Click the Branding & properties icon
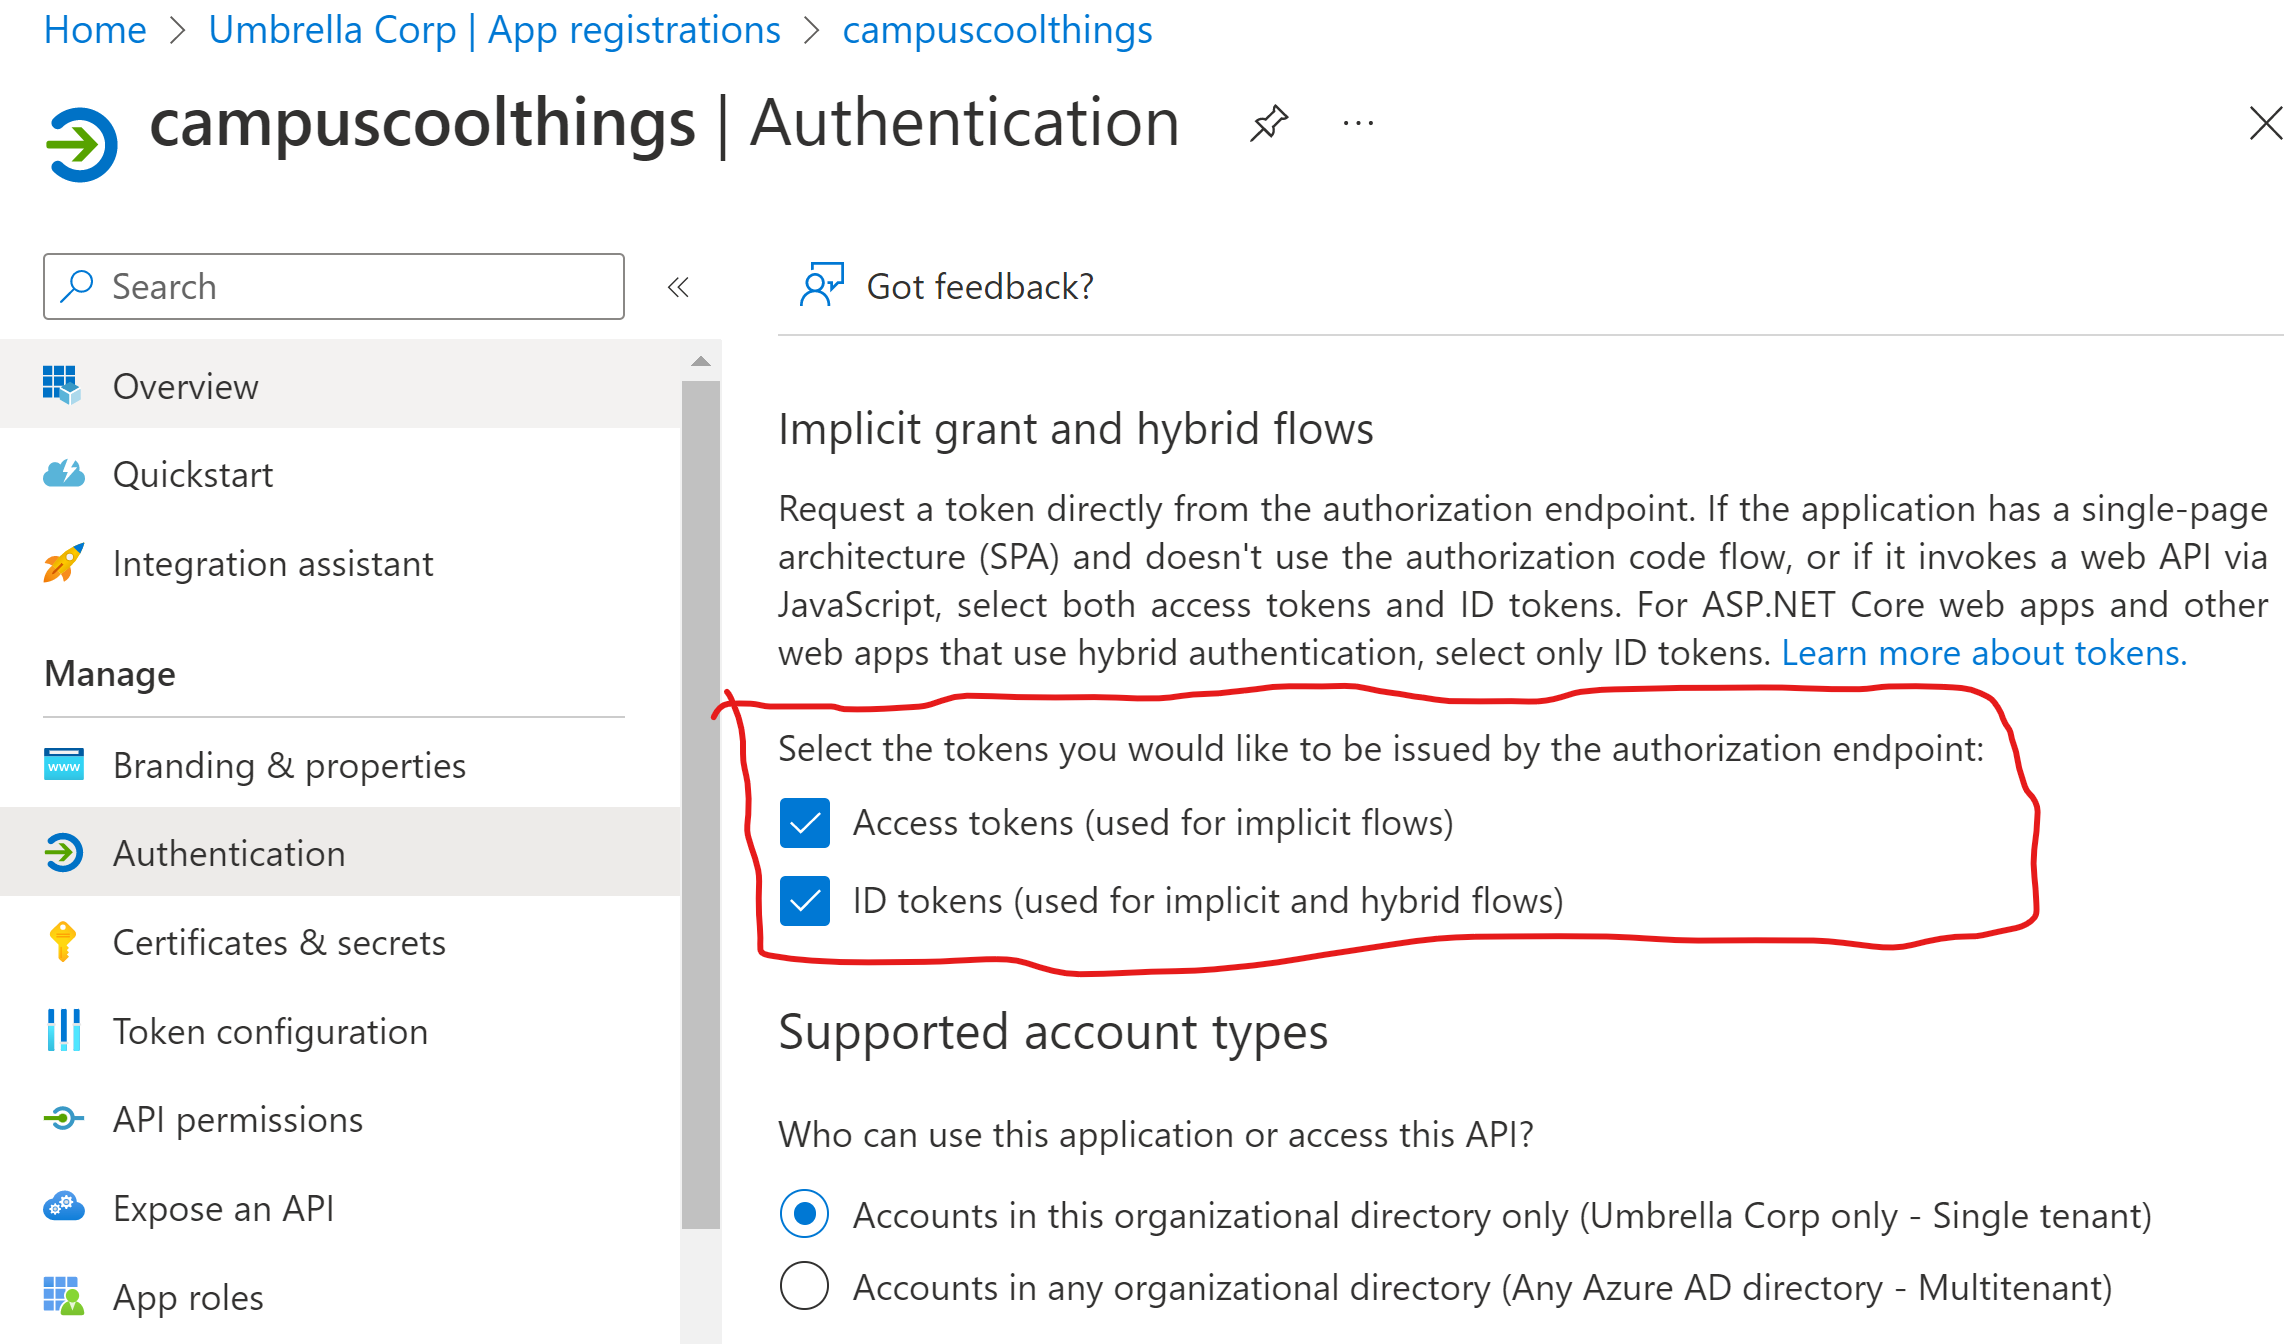 (x=63, y=764)
